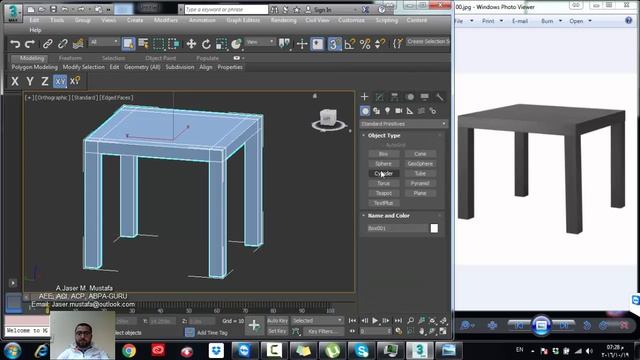Activate the Select and Rotate tool
This screenshot has height=360, width=640.
point(206,44)
